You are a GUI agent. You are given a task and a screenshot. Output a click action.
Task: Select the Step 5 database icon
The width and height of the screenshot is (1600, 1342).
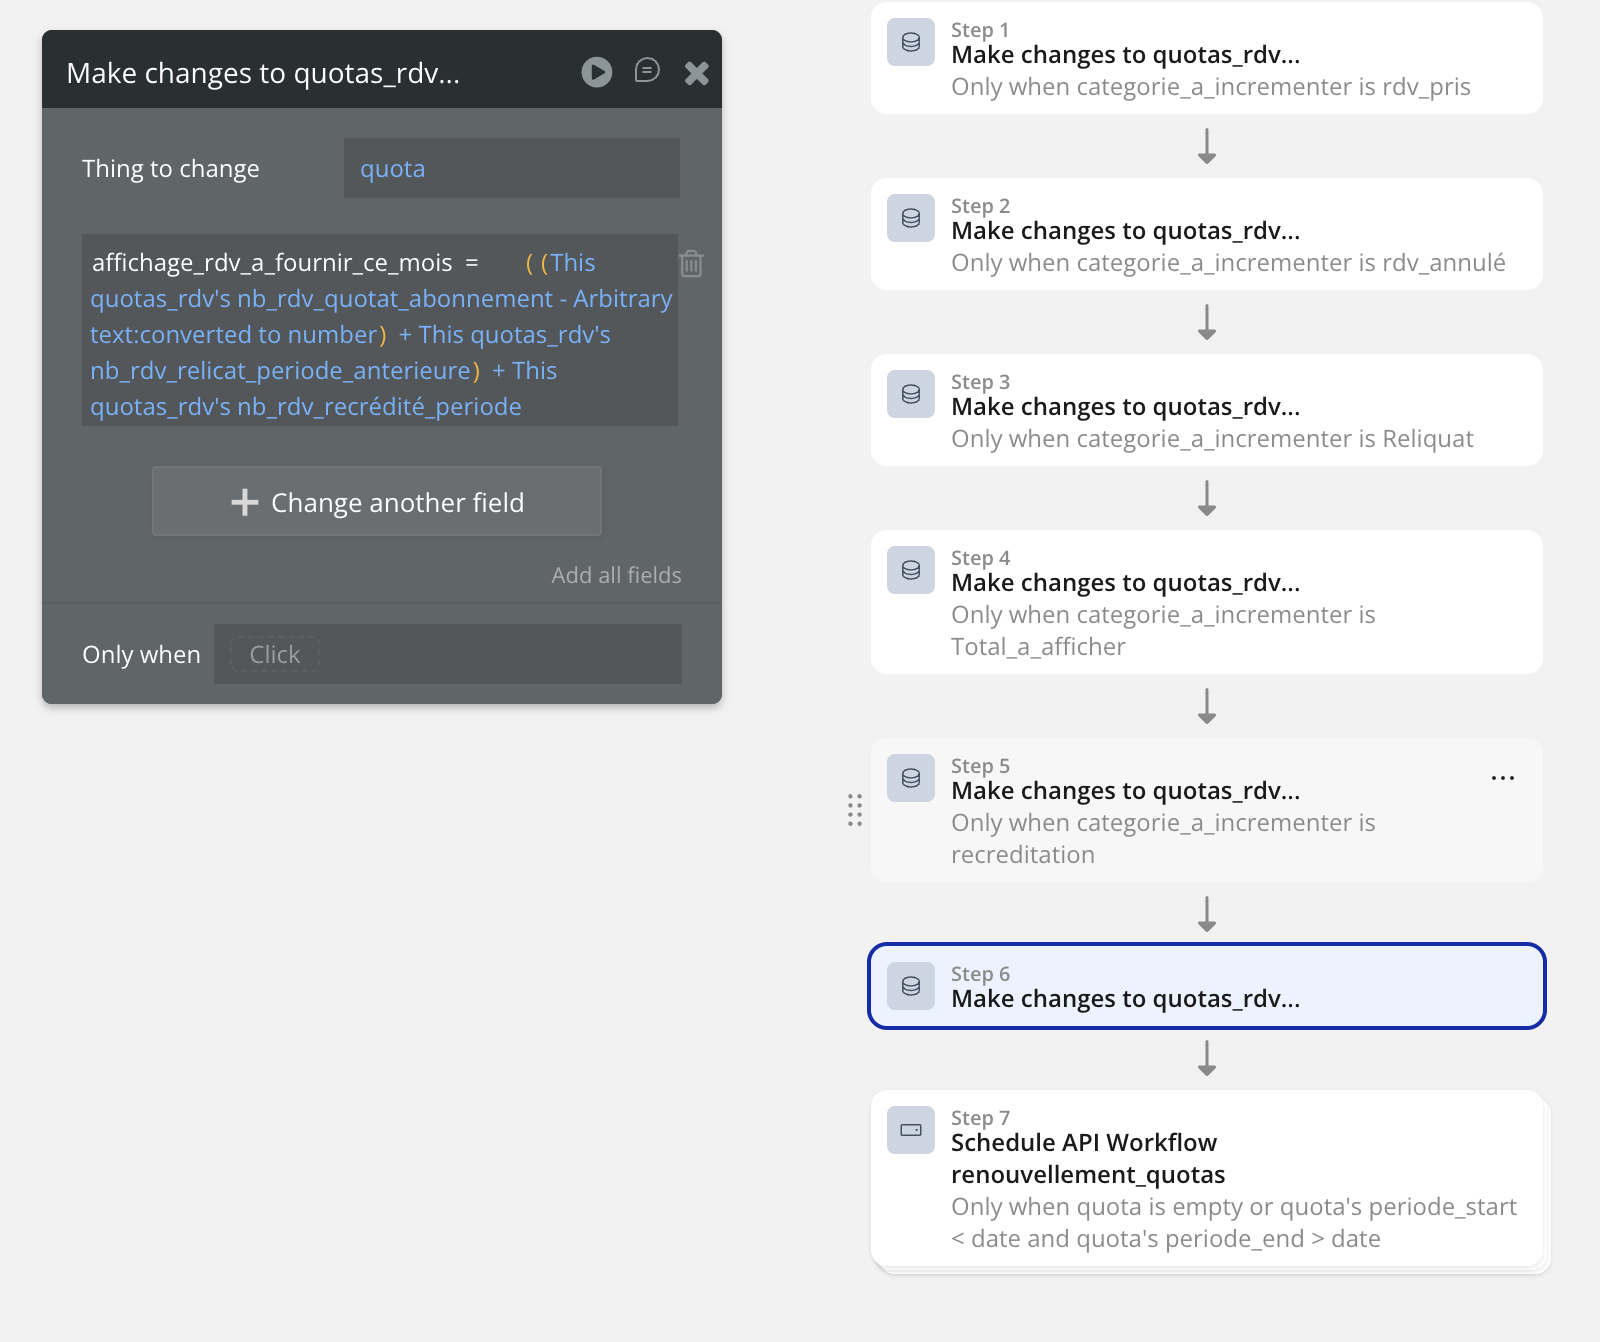(x=911, y=778)
